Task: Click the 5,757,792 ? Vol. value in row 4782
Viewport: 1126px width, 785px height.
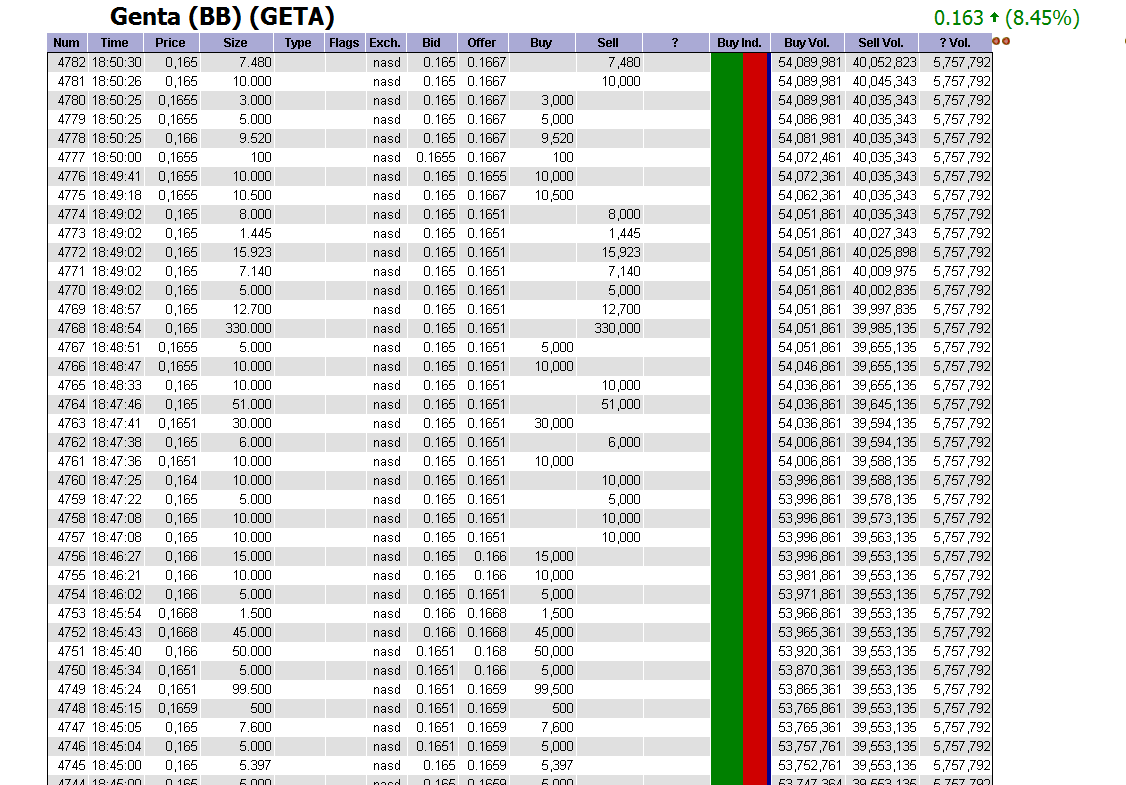Action: (962, 62)
